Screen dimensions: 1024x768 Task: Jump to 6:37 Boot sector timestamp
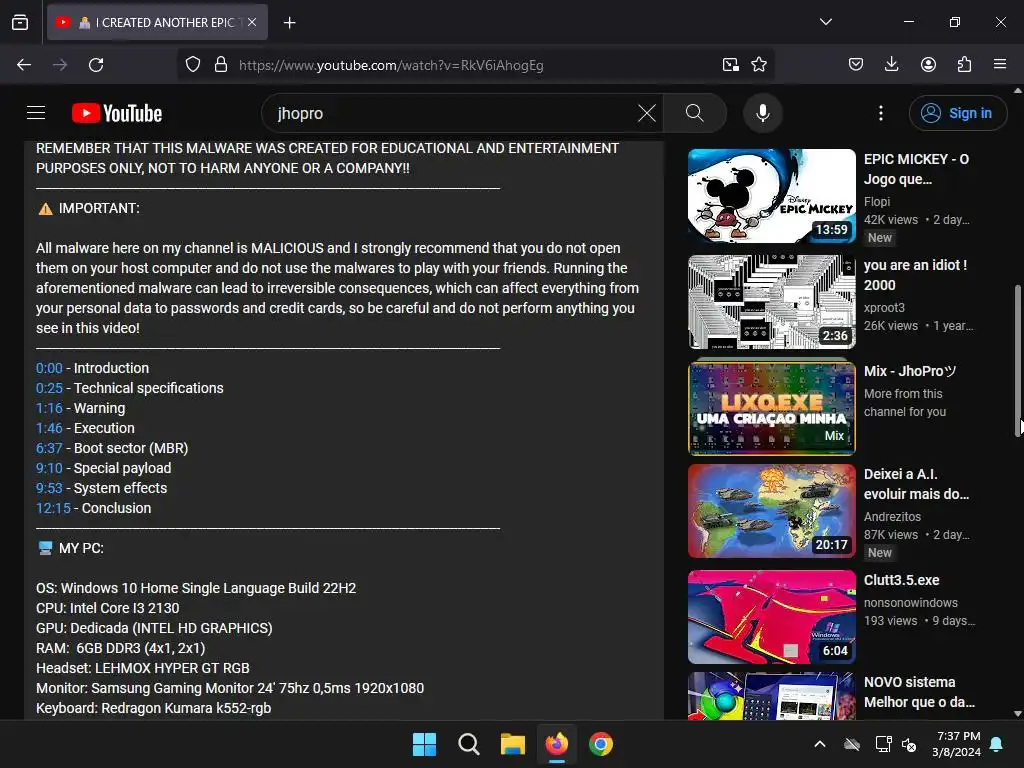49,448
